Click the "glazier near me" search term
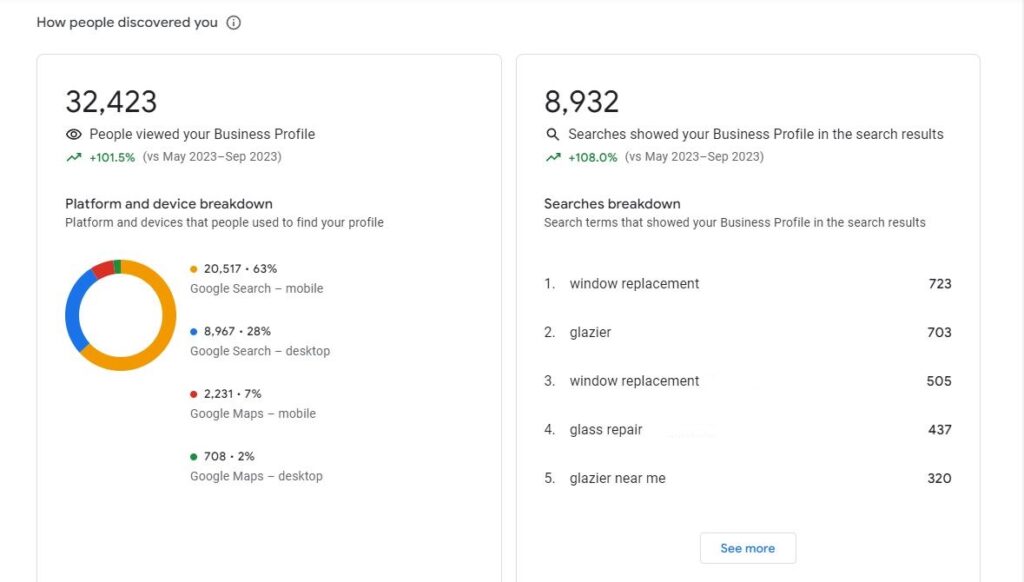The height and width of the screenshot is (582, 1024). point(617,478)
